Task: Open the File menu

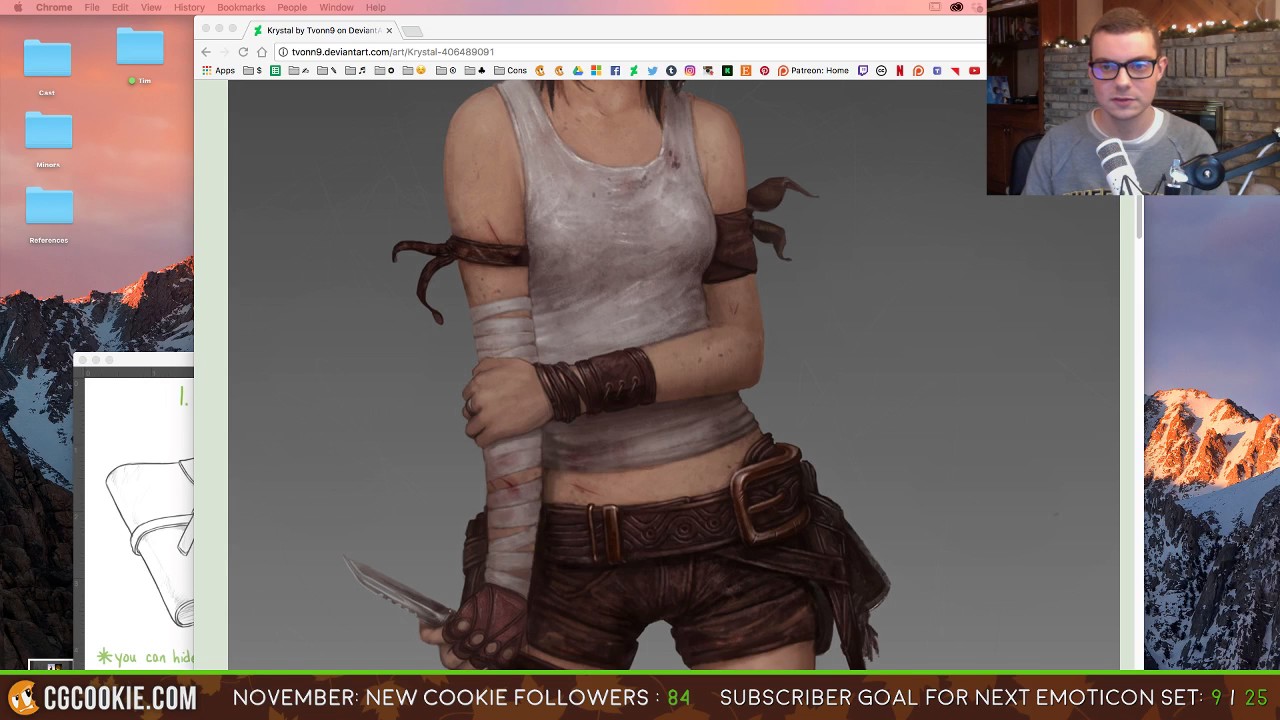Action: click(x=92, y=7)
